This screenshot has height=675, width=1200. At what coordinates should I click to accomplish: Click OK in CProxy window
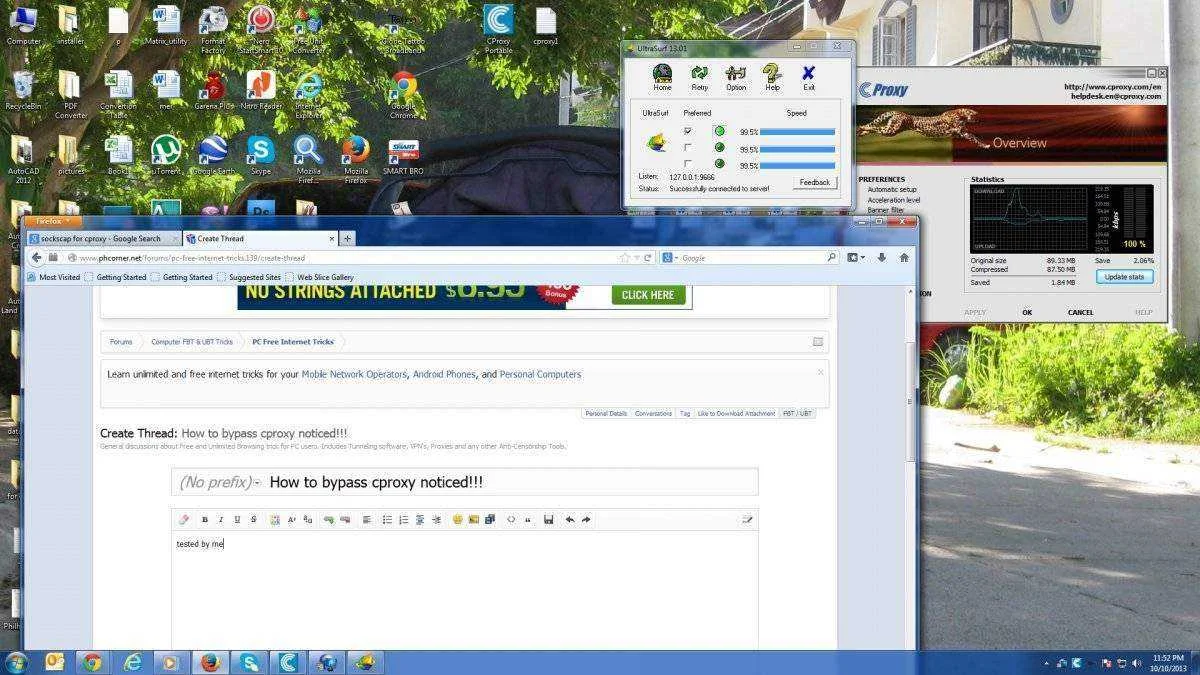[x=1027, y=312]
